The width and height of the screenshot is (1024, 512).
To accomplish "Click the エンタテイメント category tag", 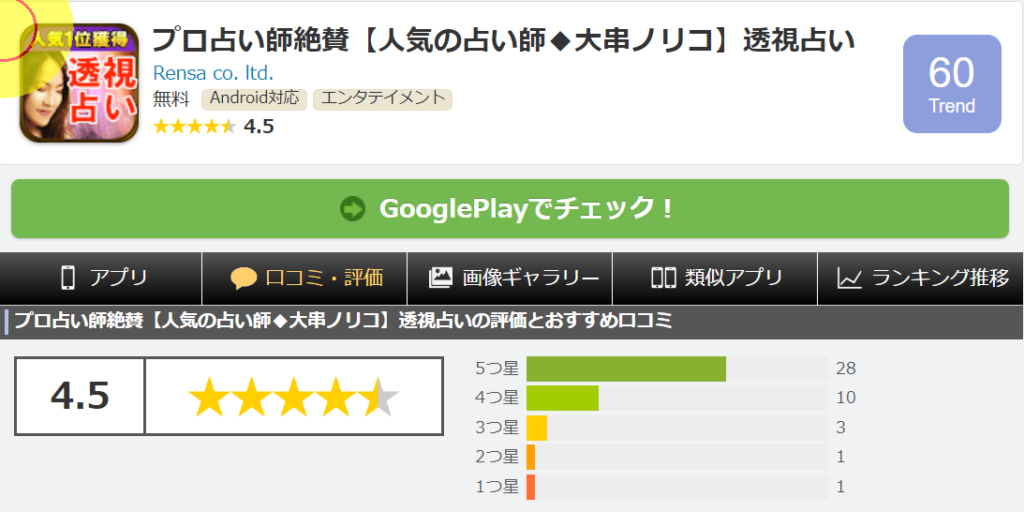I will coord(383,99).
